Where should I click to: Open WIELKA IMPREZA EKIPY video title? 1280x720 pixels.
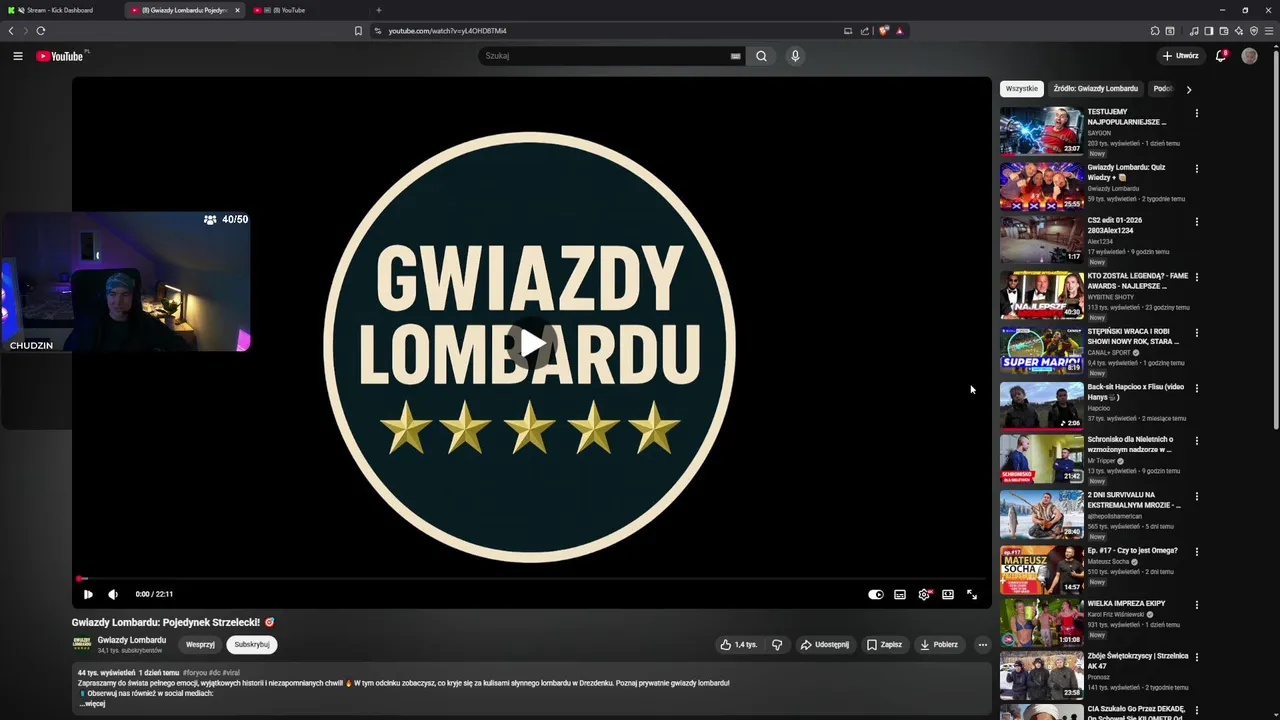1126,603
